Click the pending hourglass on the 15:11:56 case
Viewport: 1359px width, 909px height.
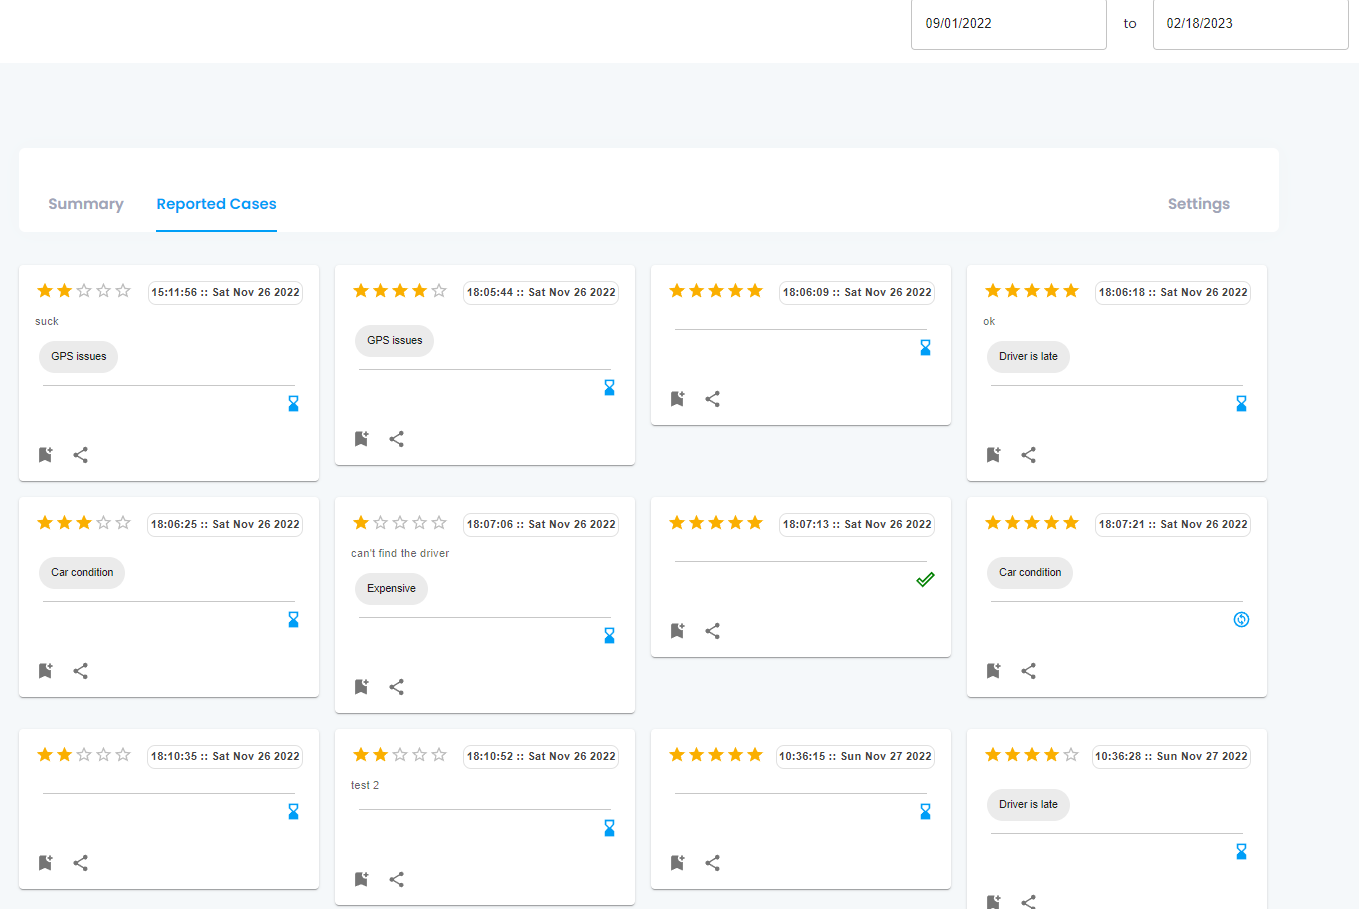tap(293, 404)
